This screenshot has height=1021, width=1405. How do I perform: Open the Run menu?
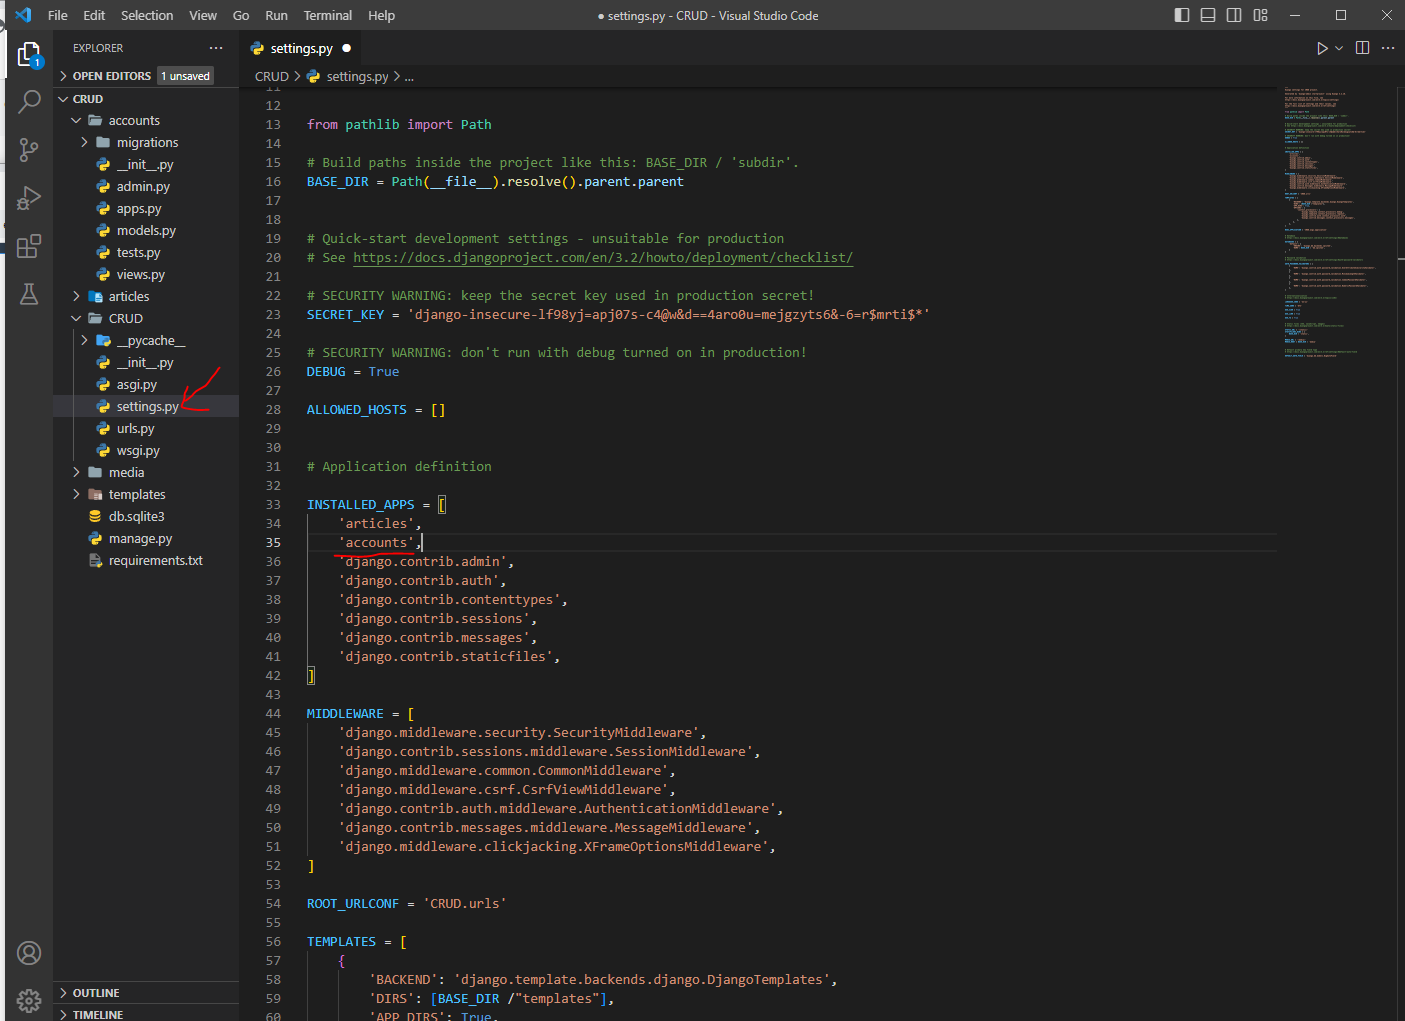pyautogui.click(x=276, y=15)
